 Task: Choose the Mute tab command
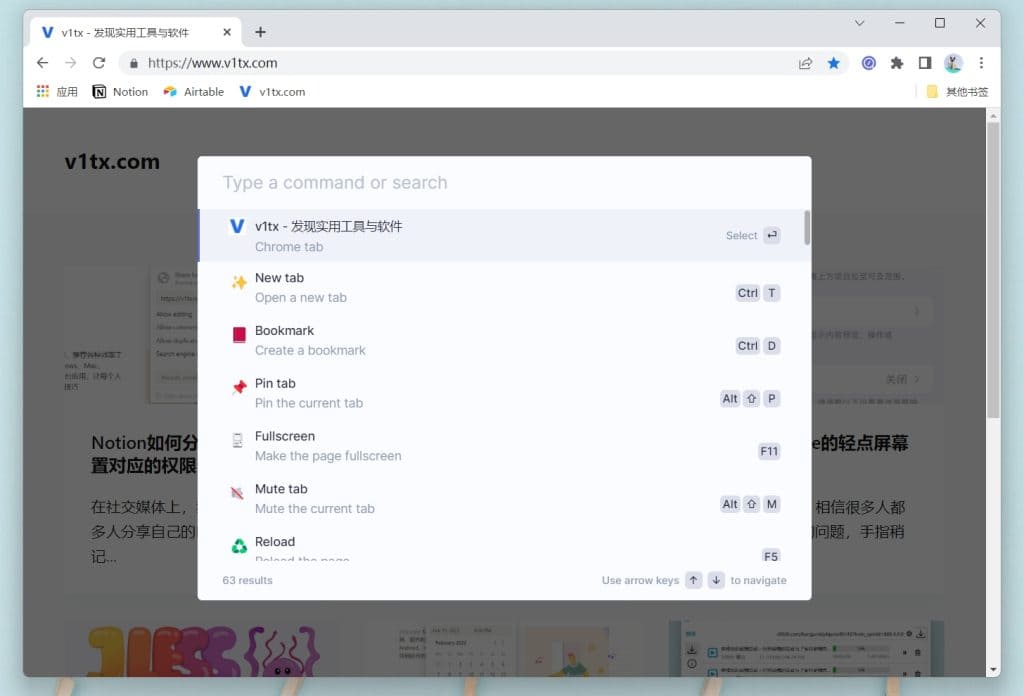pyautogui.click(x=500, y=499)
